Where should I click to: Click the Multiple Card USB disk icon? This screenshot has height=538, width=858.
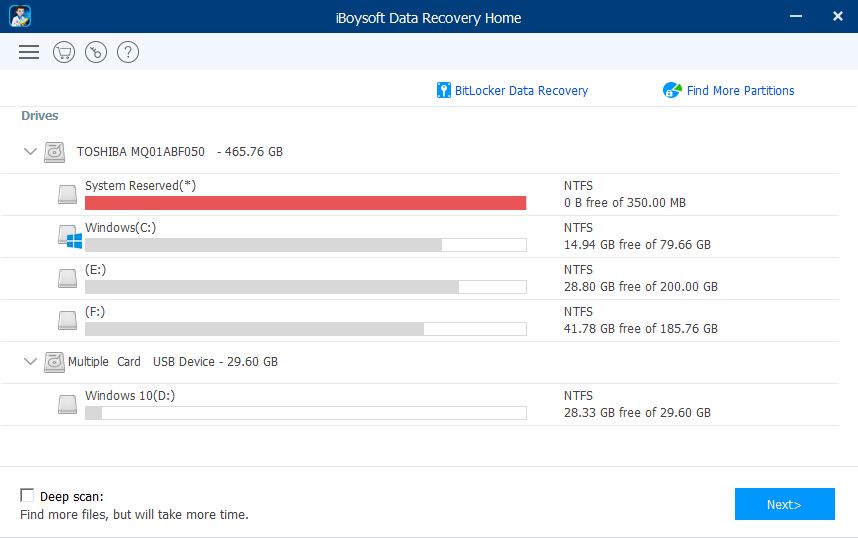(55, 362)
